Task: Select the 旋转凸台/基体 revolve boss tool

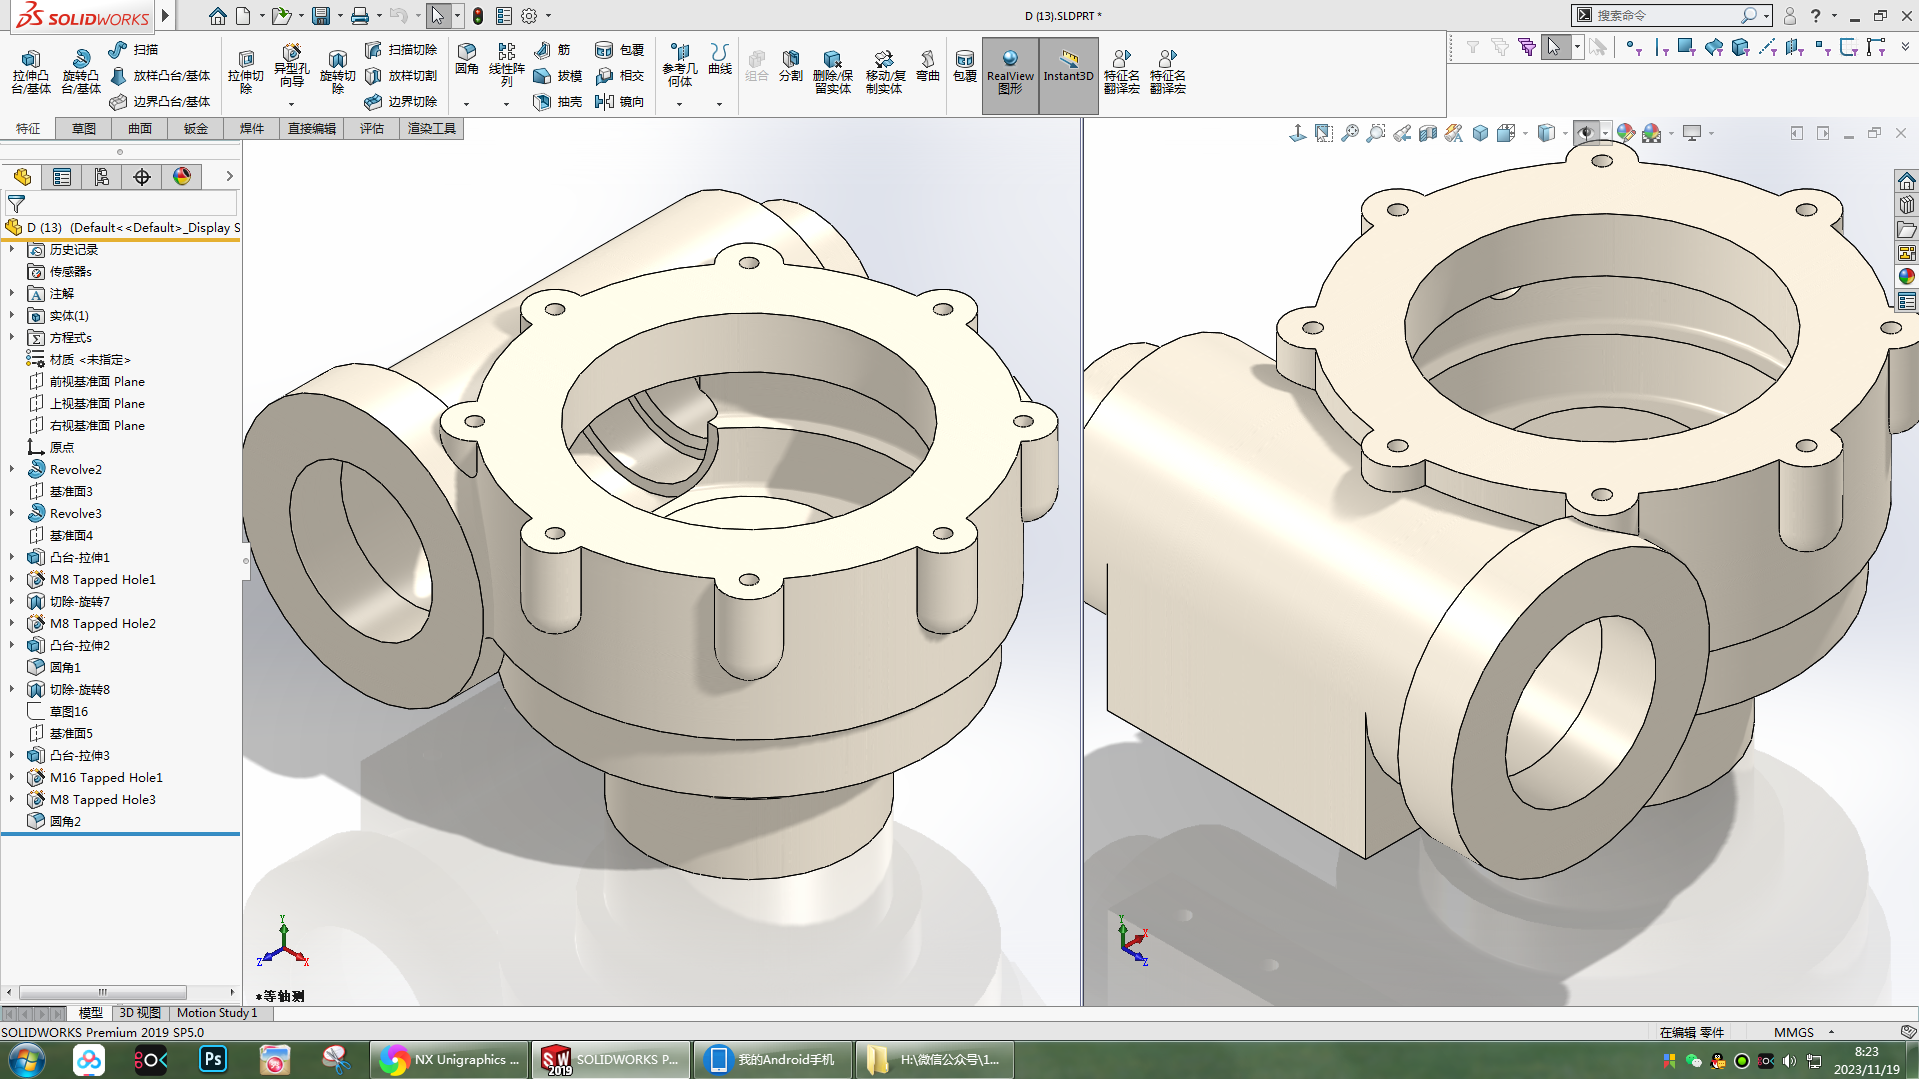Action: [80, 71]
